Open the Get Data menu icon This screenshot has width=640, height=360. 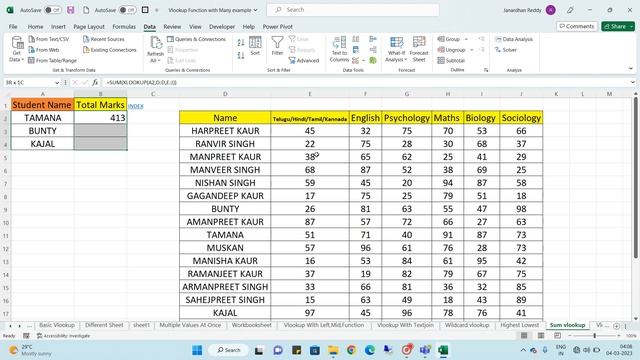click(x=17, y=43)
